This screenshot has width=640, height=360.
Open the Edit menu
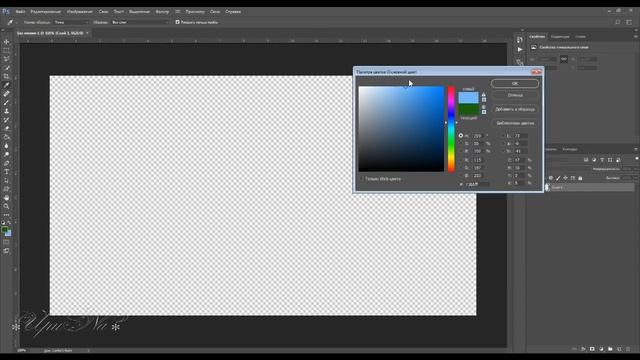(x=46, y=11)
